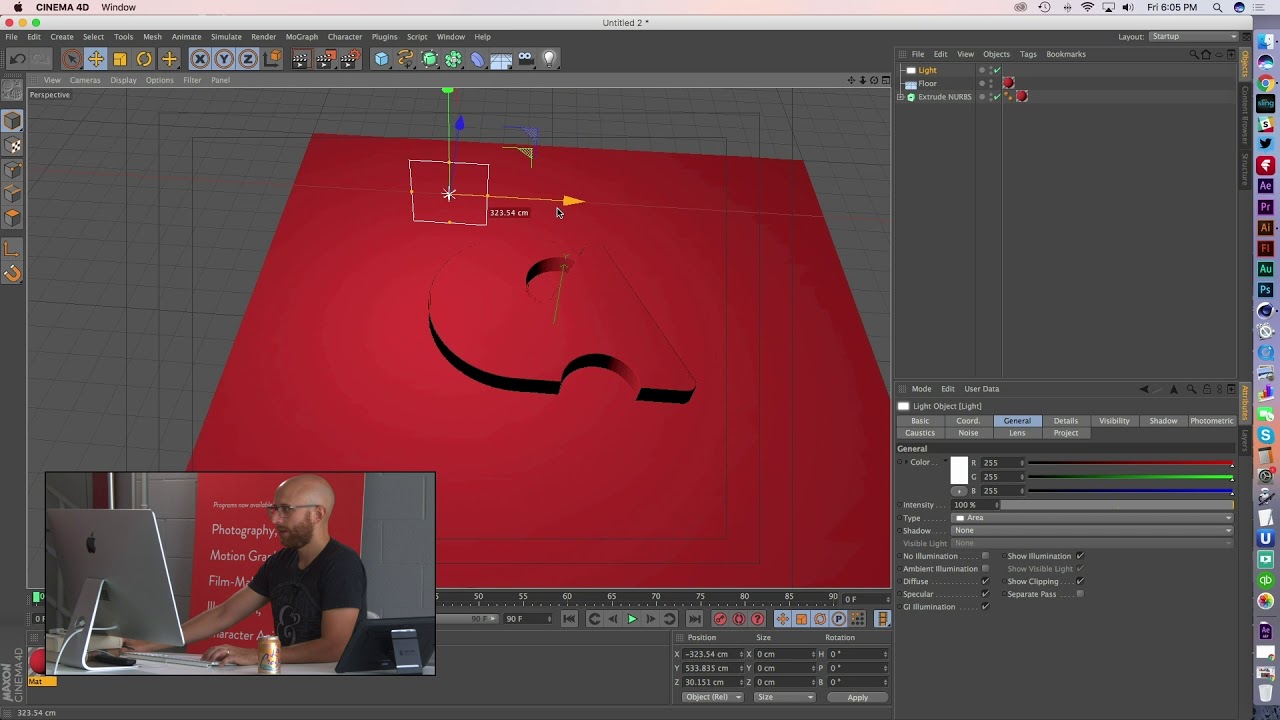Viewport: 1280px width, 720px height.
Task: Uncheck the Specular checkbox
Action: (x=985, y=594)
